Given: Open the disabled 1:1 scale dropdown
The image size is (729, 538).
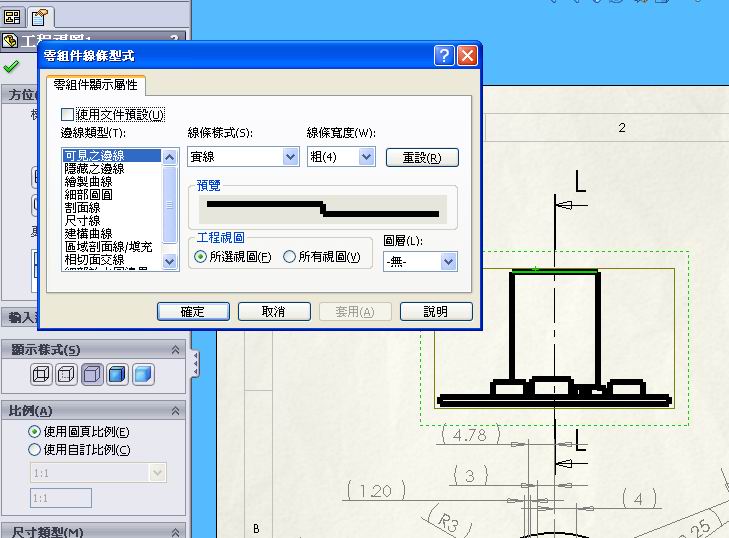Looking at the screenshot, I should click(x=157, y=473).
